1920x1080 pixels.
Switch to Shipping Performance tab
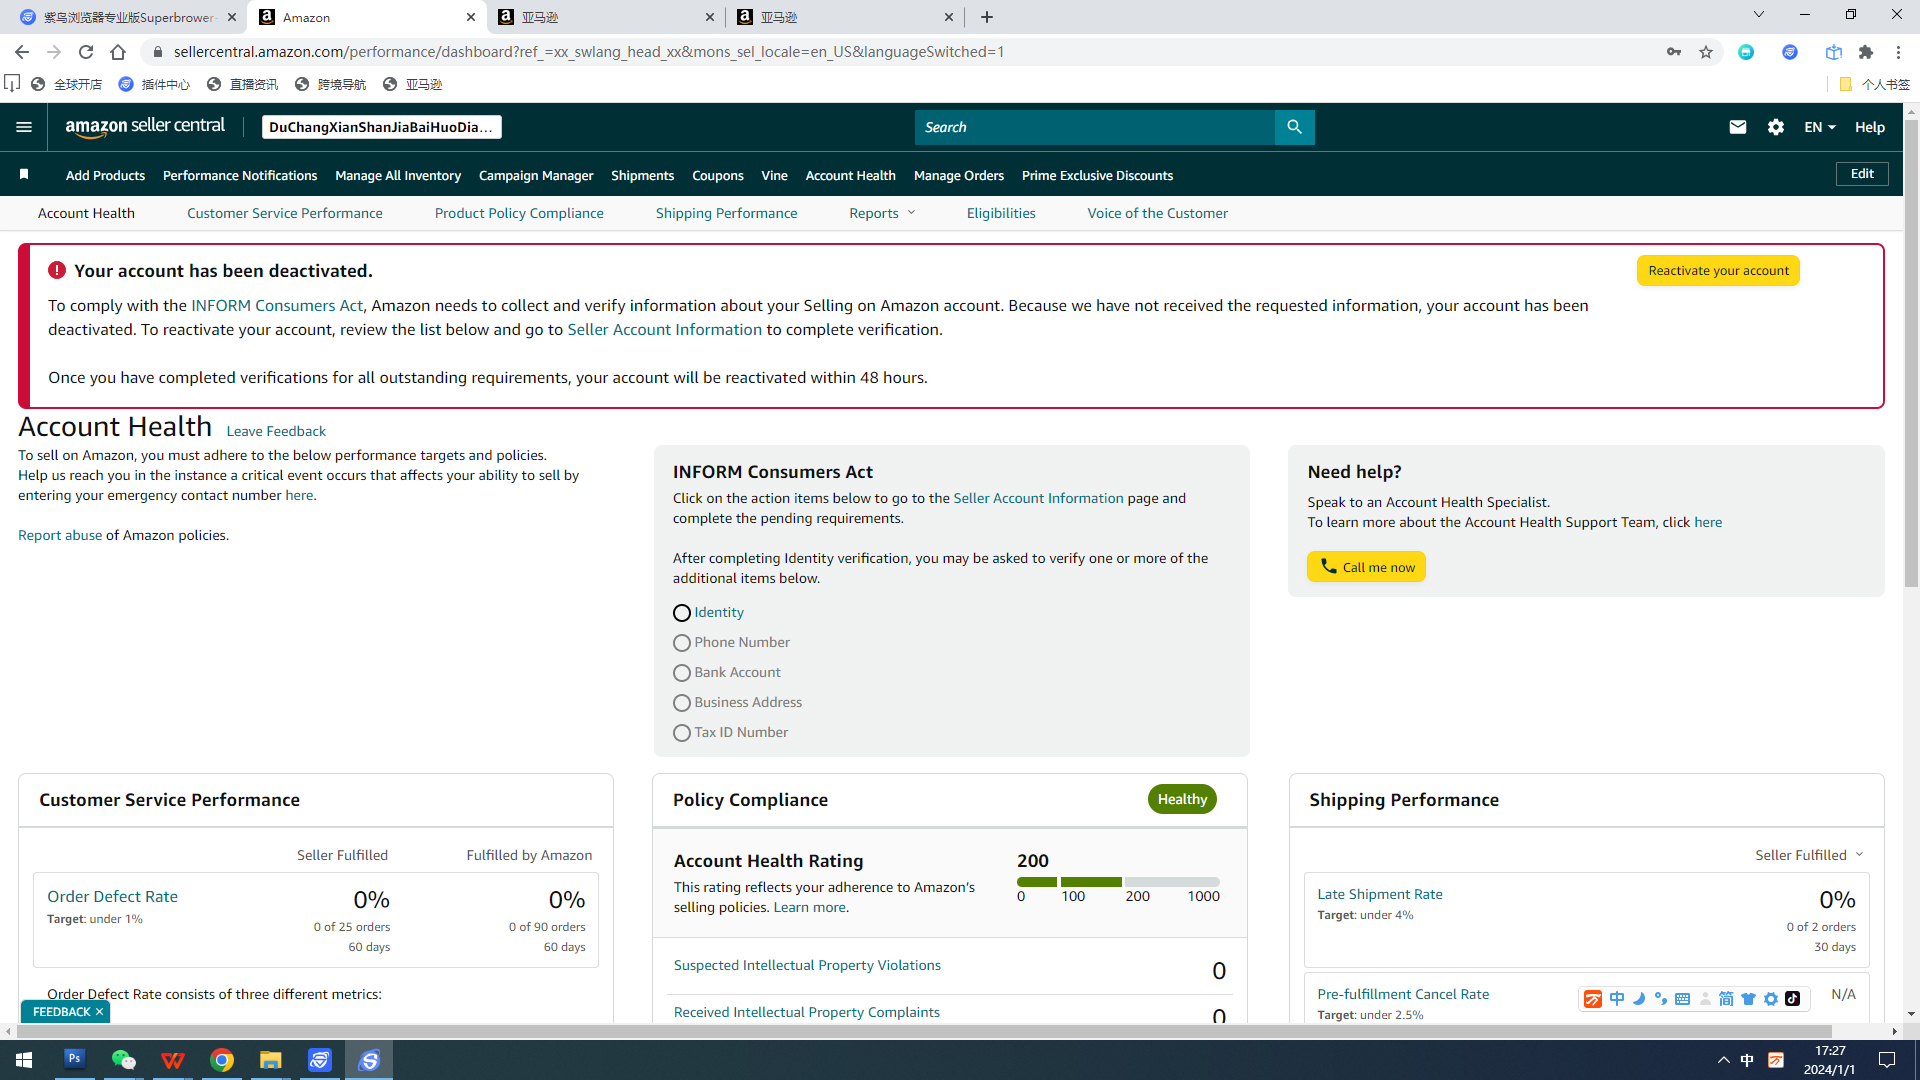click(726, 213)
